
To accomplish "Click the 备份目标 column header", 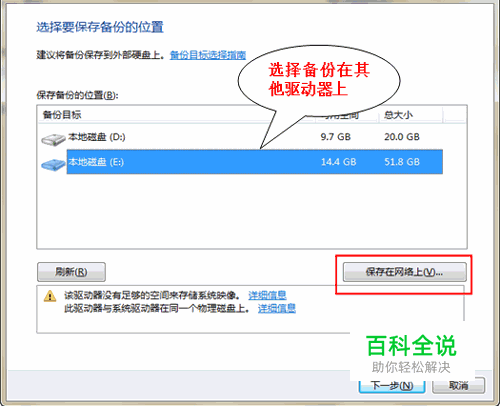I will tap(62, 115).
